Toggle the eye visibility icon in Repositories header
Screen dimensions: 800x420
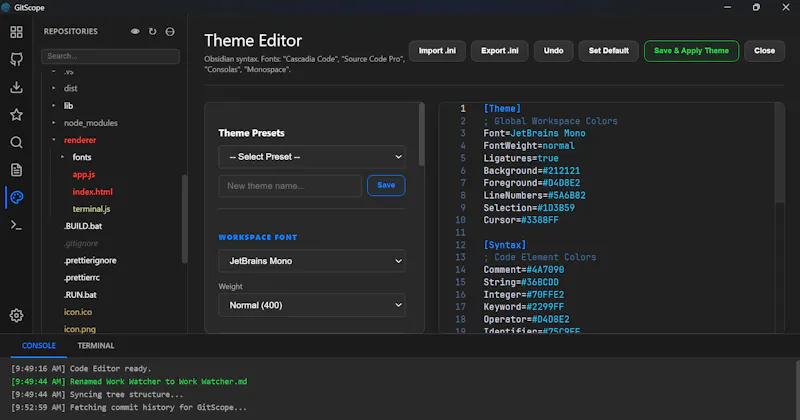(135, 32)
